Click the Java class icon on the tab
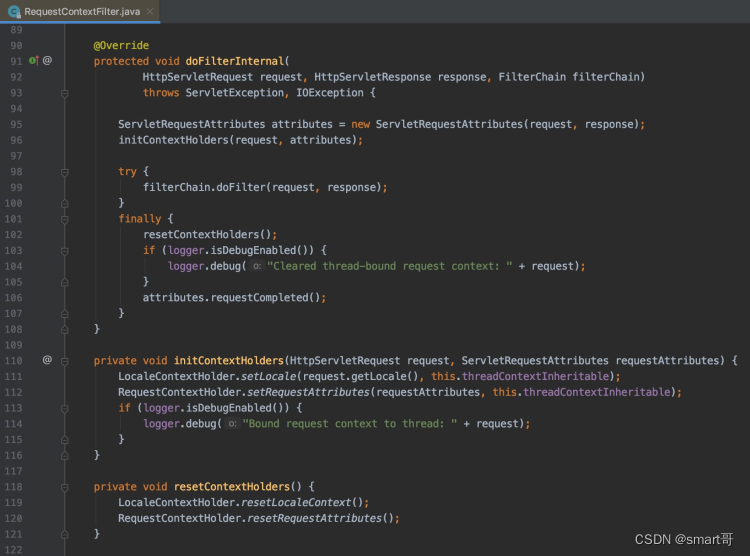This screenshot has width=750, height=556. coord(14,11)
